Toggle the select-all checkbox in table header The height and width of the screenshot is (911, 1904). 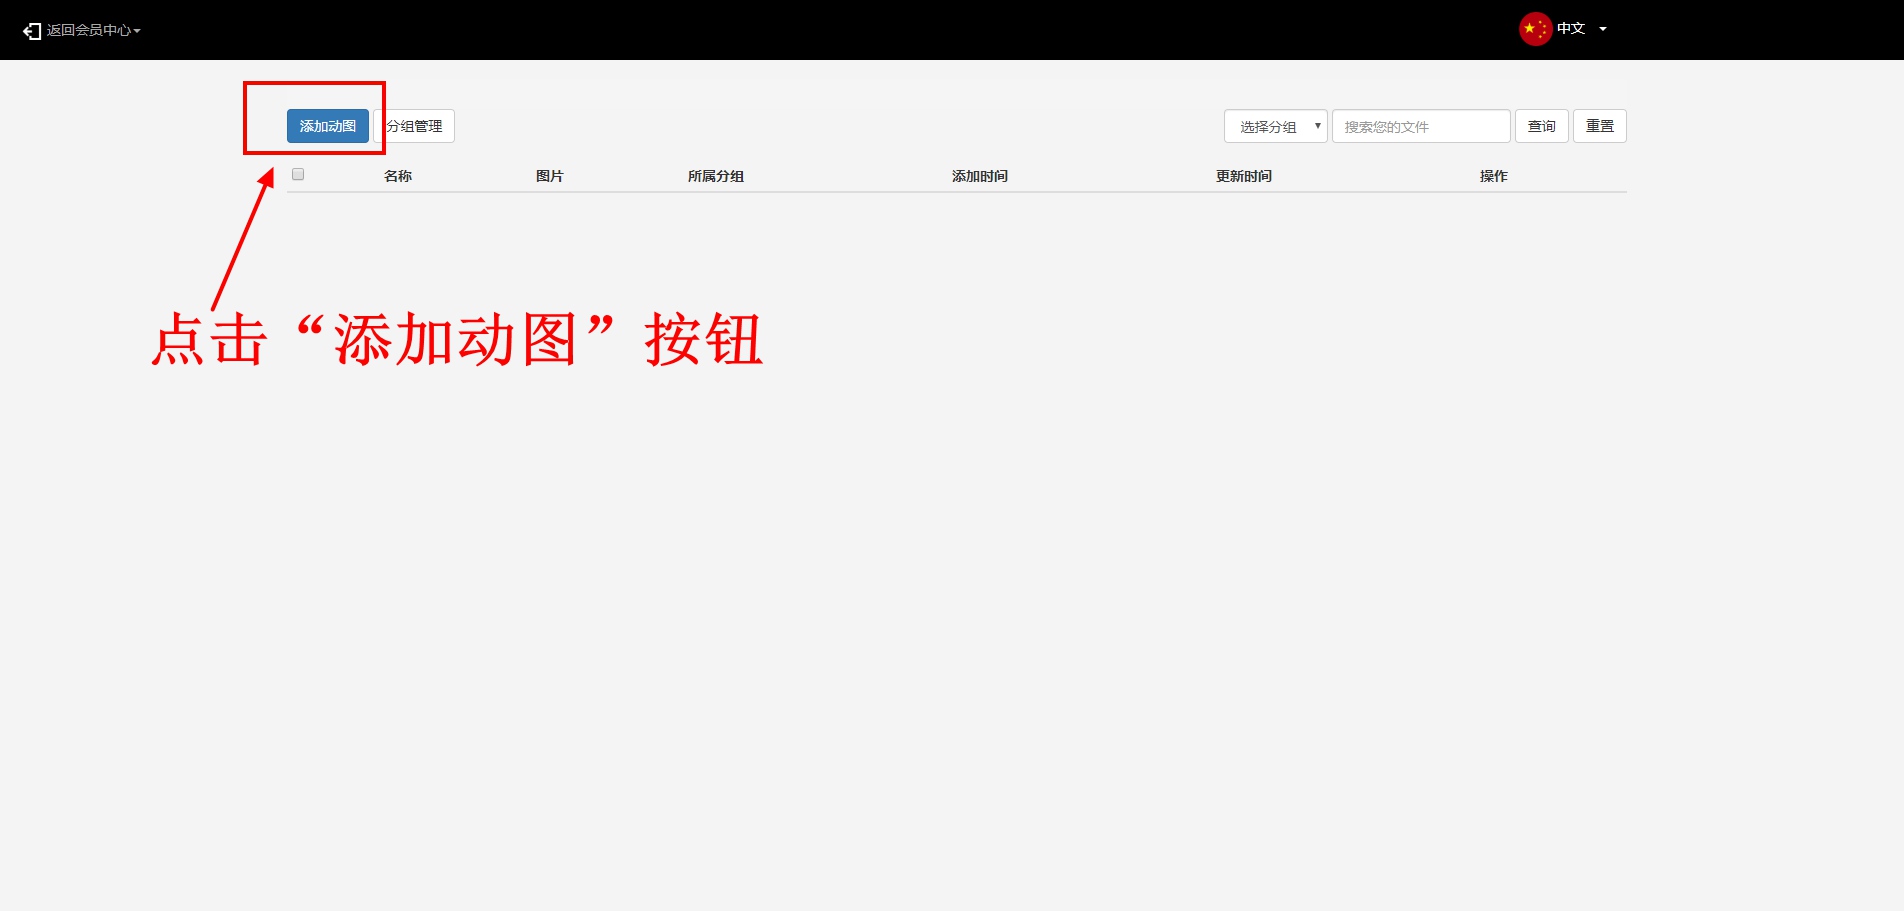298,174
